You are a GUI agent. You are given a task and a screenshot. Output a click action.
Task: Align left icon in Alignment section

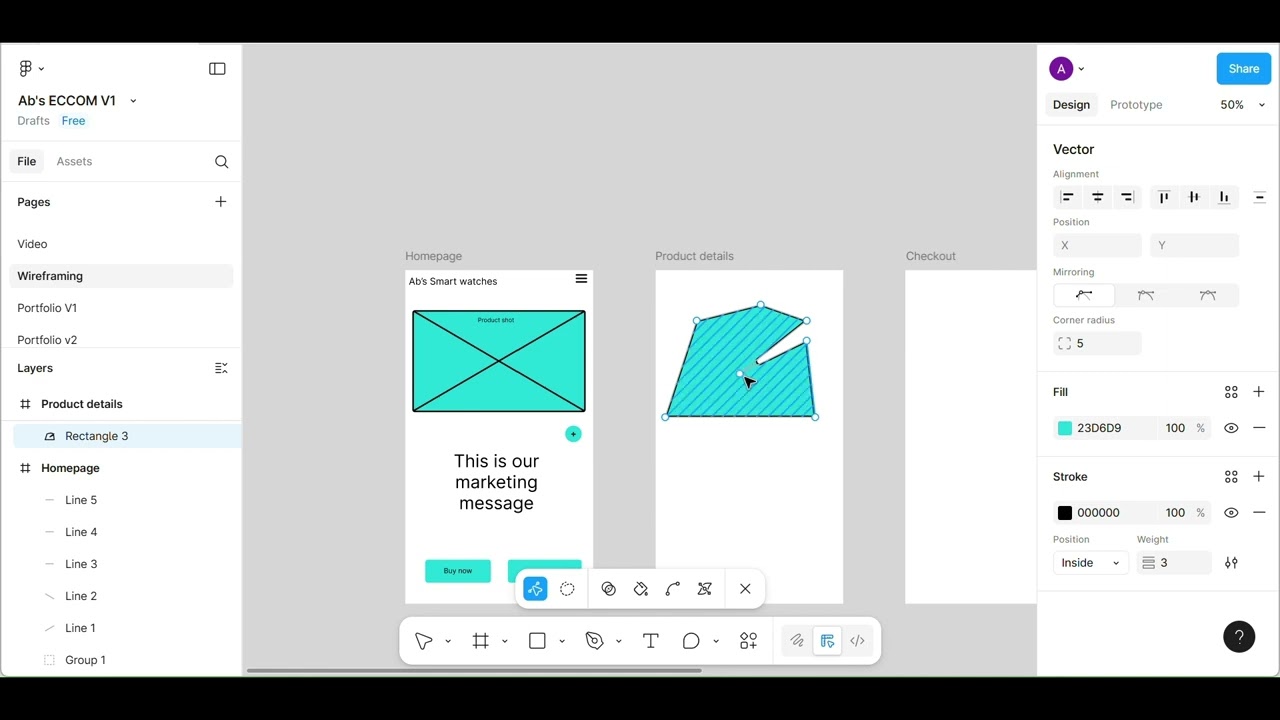click(x=1067, y=197)
